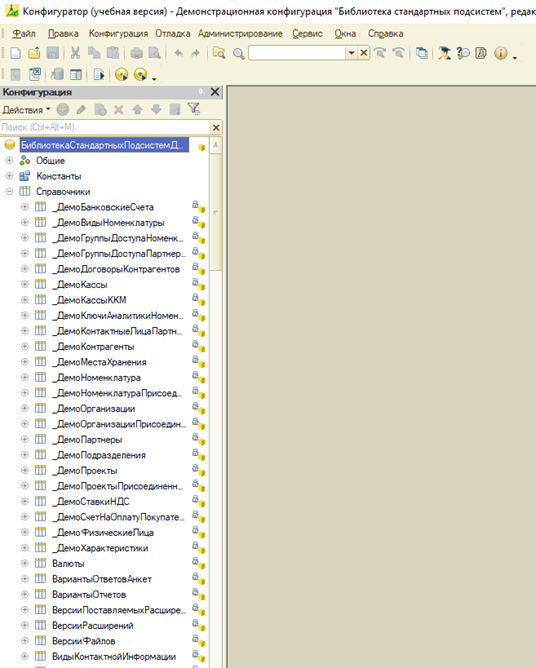Click the New document toolbar icon
The height and width of the screenshot is (668, 536).
click(x=15, y=53)
